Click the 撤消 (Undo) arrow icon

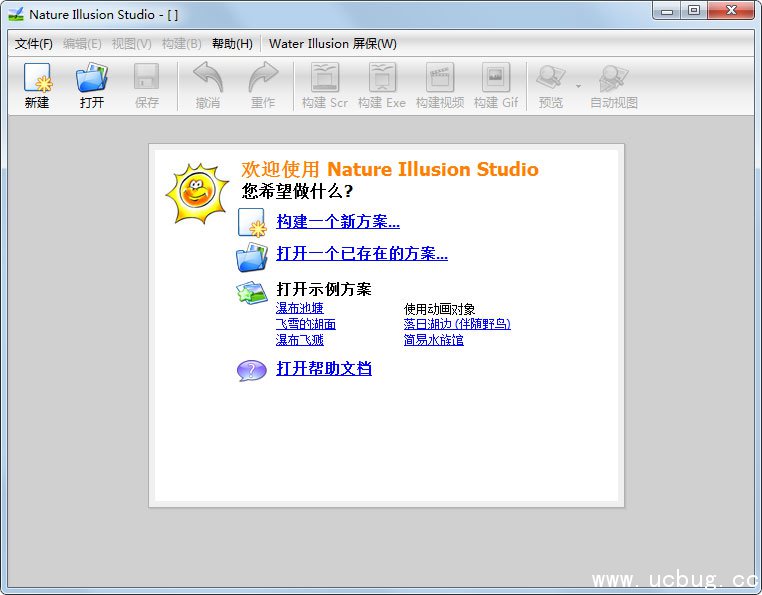208,79
